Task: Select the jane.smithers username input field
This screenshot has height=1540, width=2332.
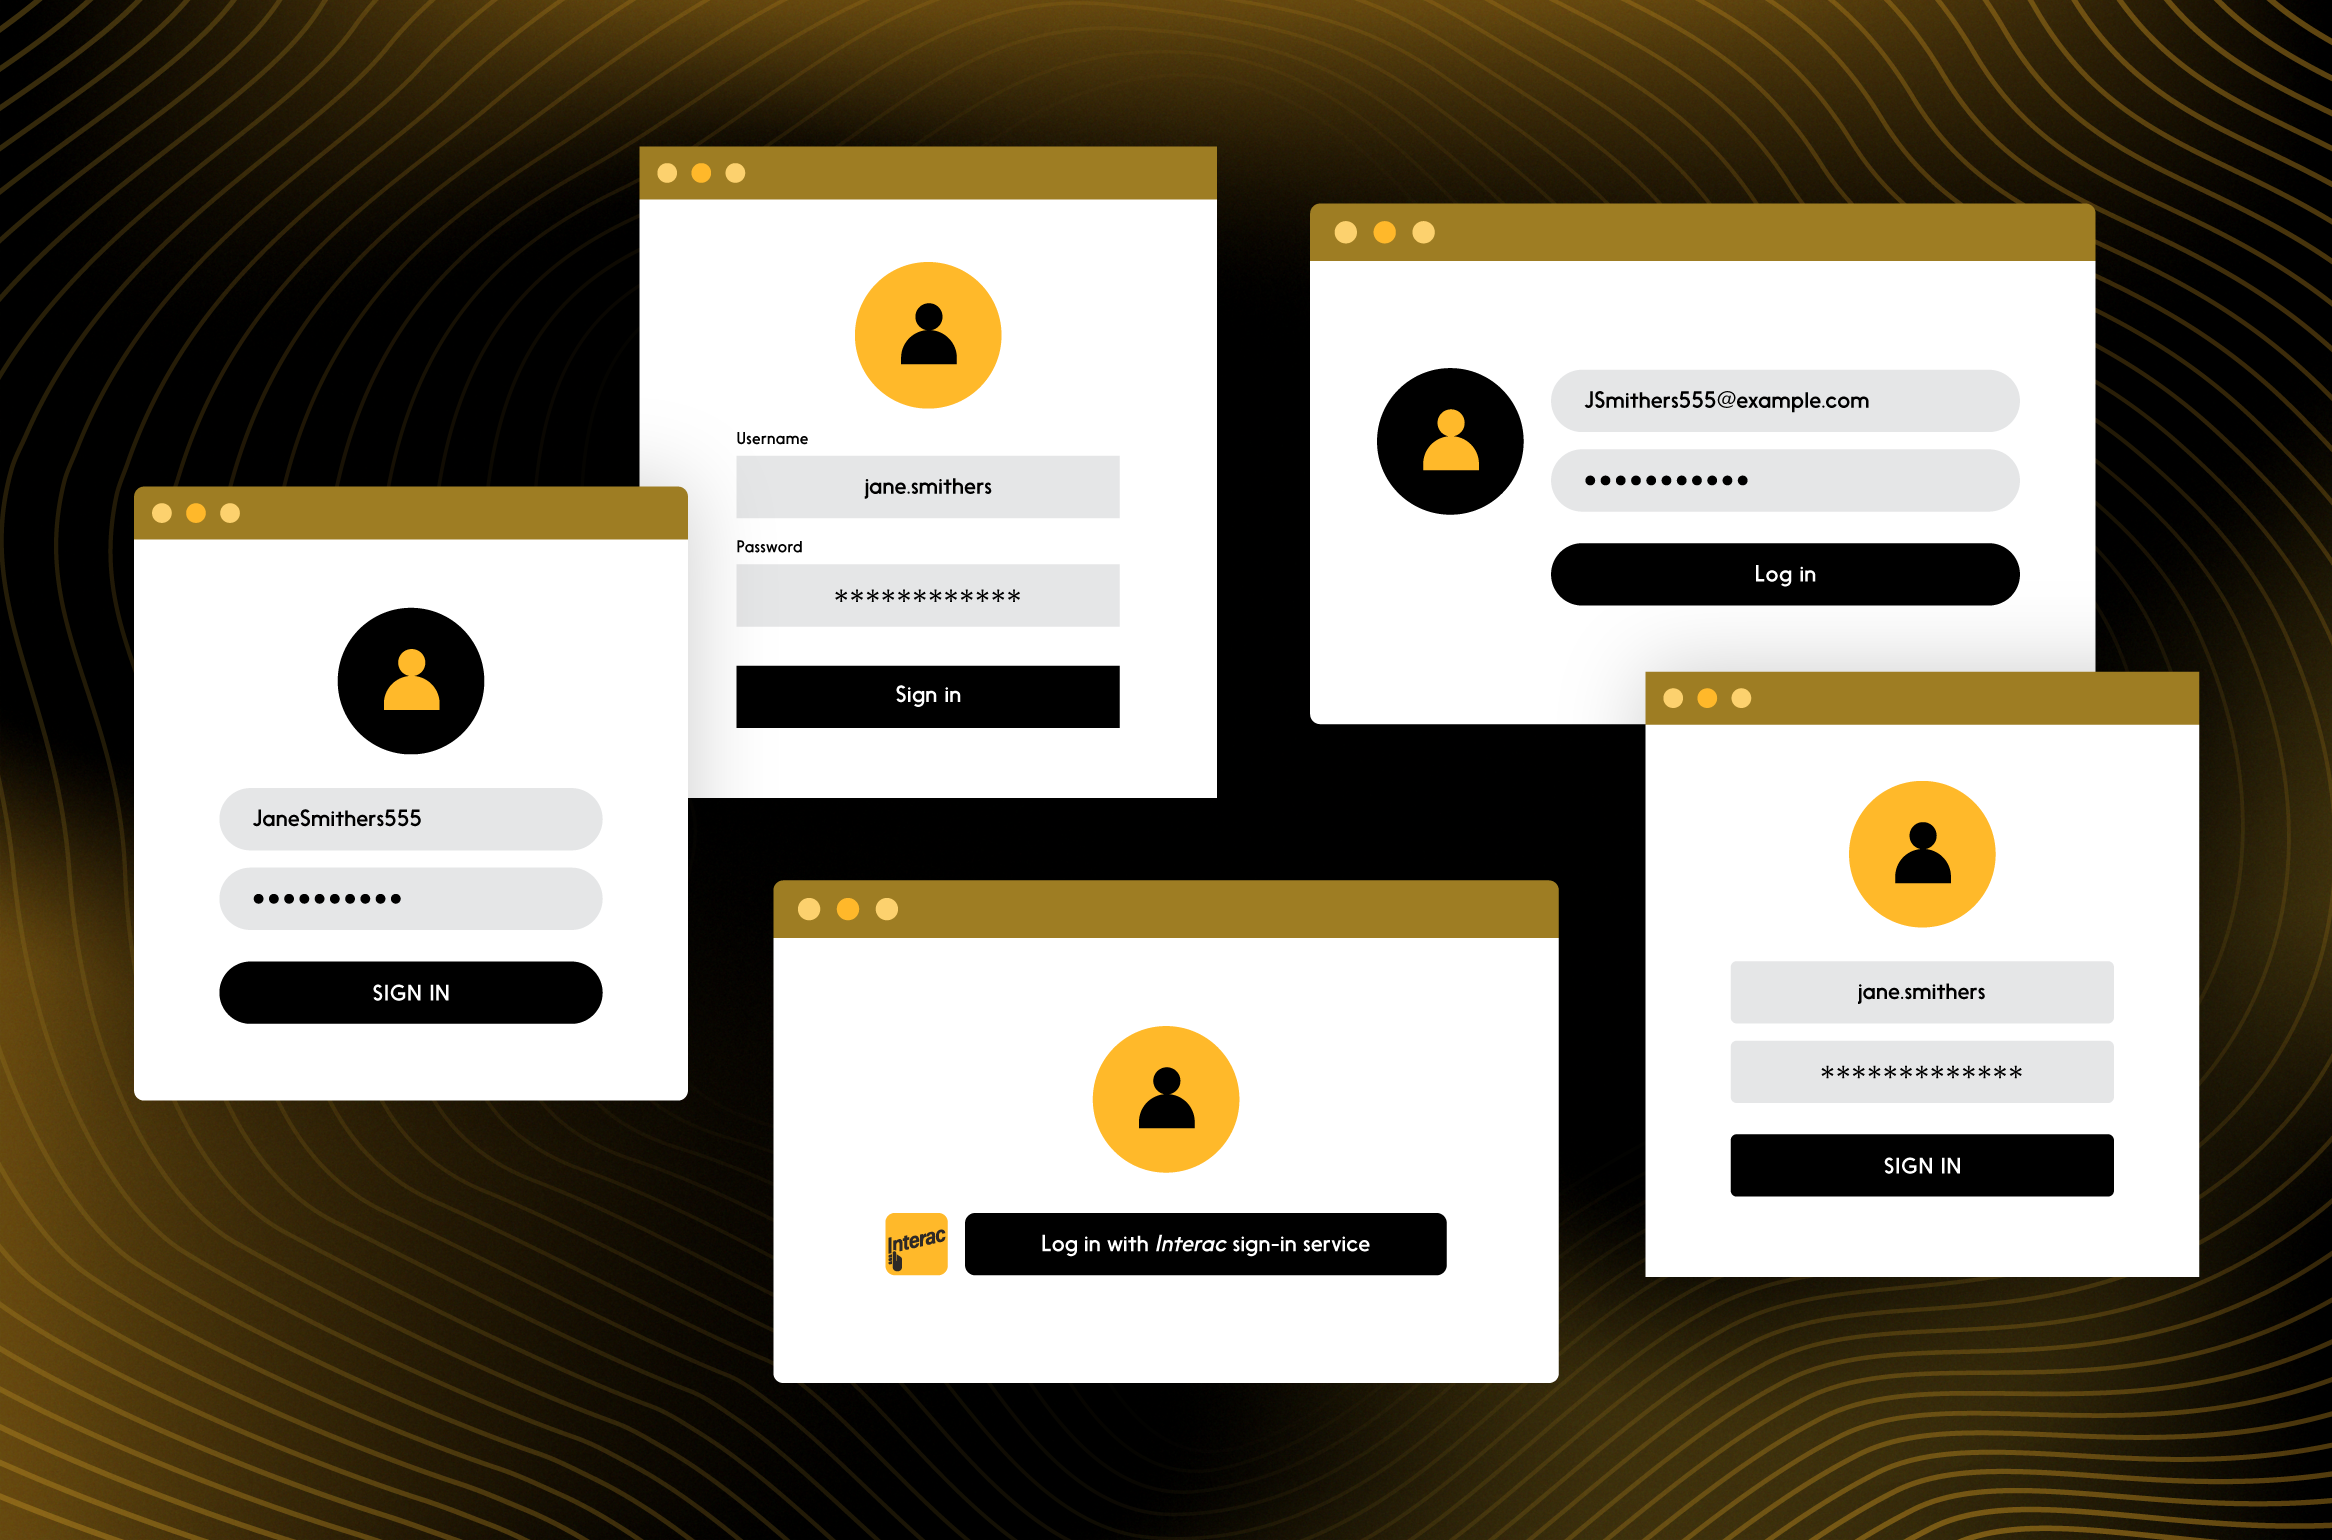Action: point(928,486)
